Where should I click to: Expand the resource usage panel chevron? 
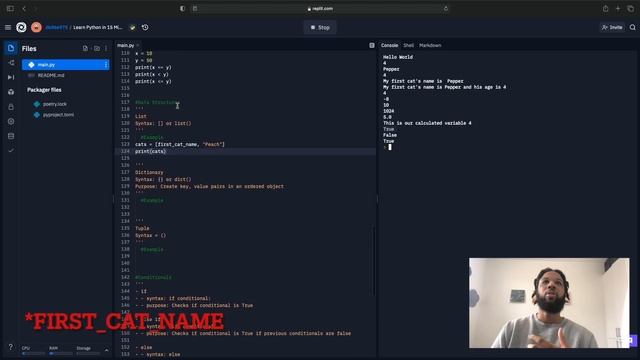[107, 350]
